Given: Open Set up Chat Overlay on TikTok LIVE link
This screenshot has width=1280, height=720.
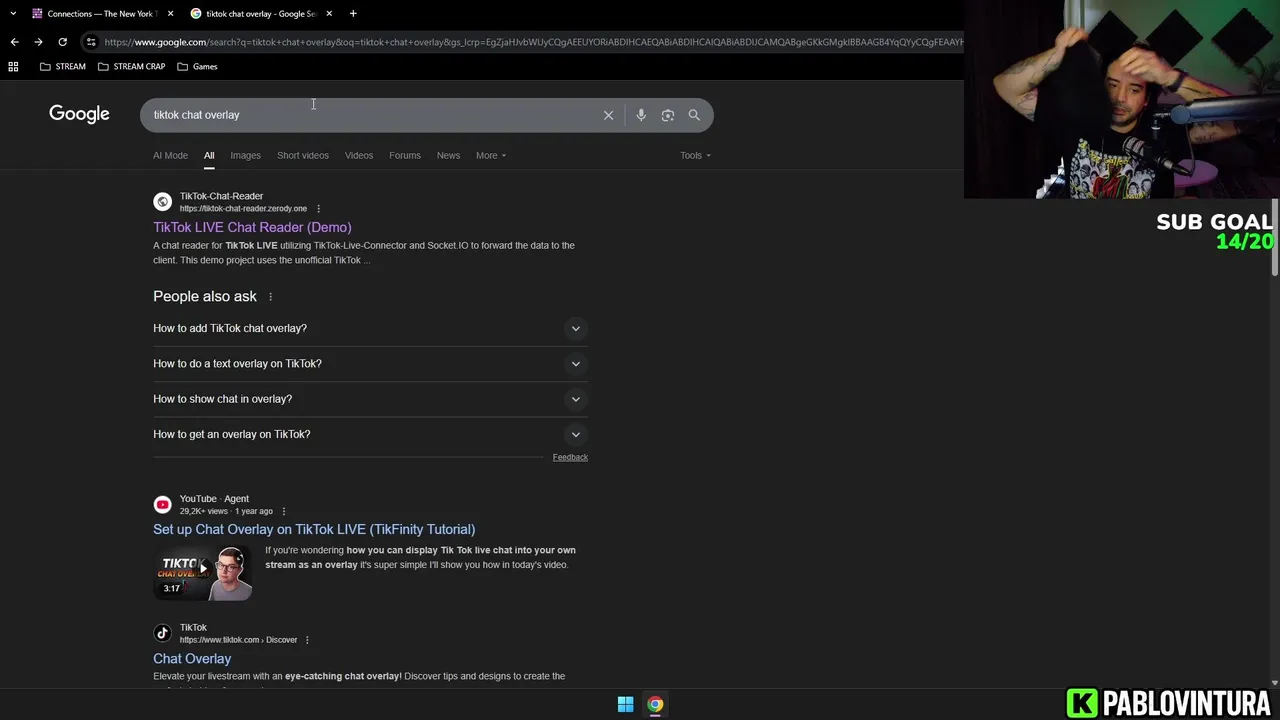Looking at the screenshot, I should (314, 530).
